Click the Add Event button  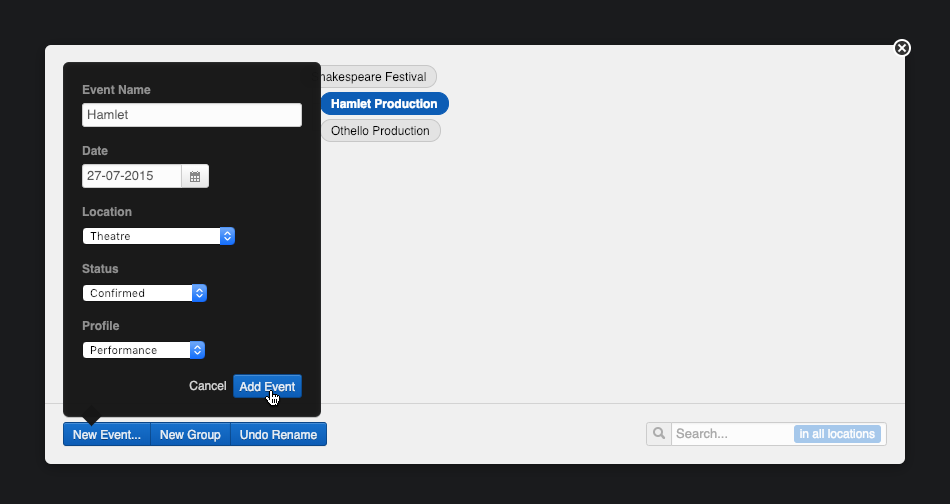[x=267, y=386]
